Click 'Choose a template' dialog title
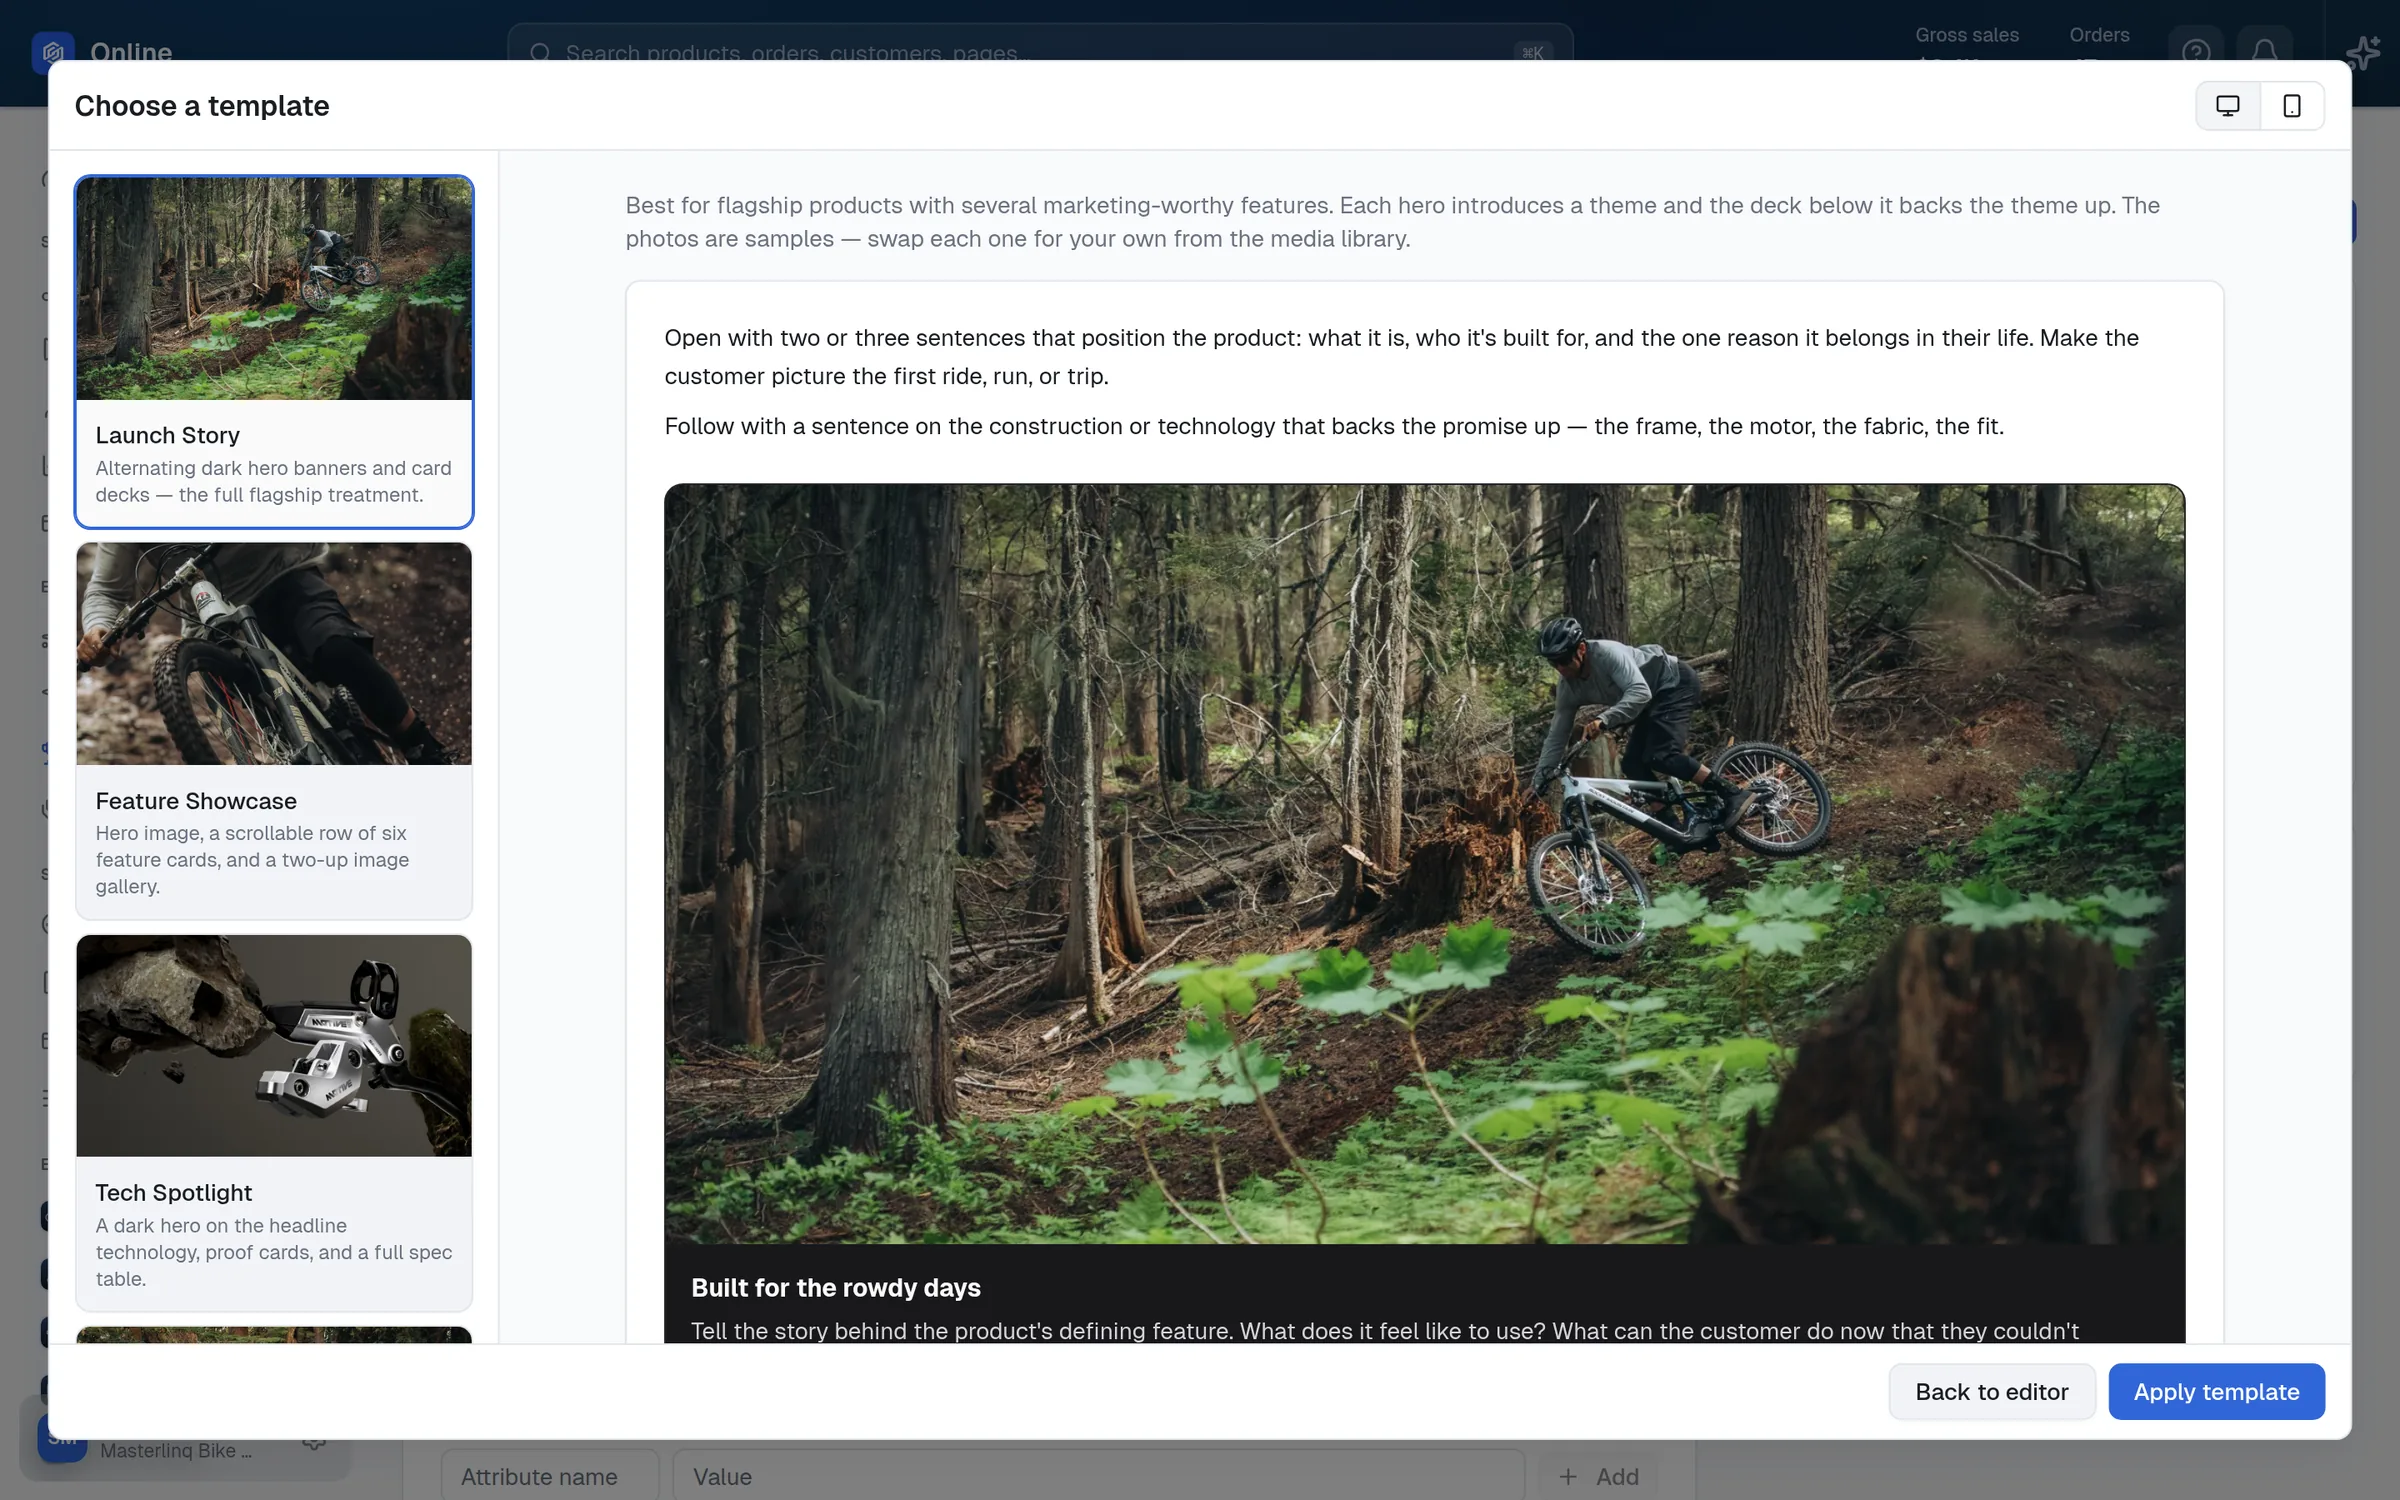Image resolution: width=2400 pixels, height=1500 pixels. [x=202, y=106]
